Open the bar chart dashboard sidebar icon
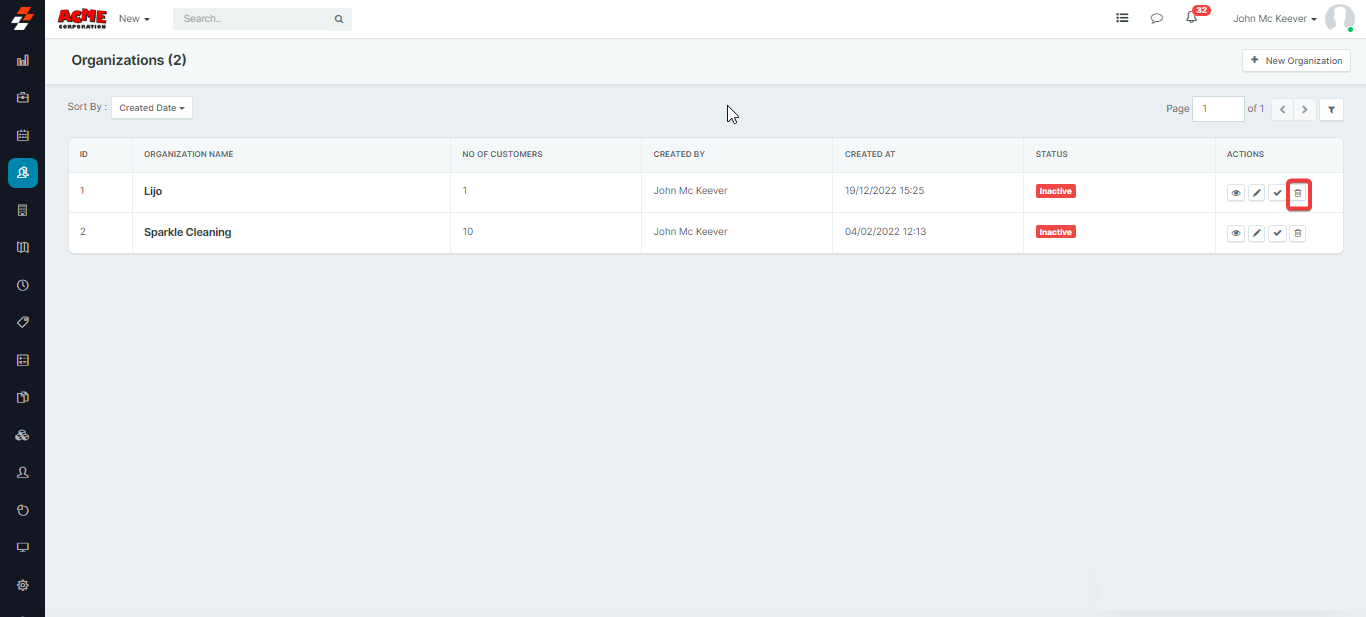The height and width of the screenshot is (617, 1366). click(x=23, y=60)
